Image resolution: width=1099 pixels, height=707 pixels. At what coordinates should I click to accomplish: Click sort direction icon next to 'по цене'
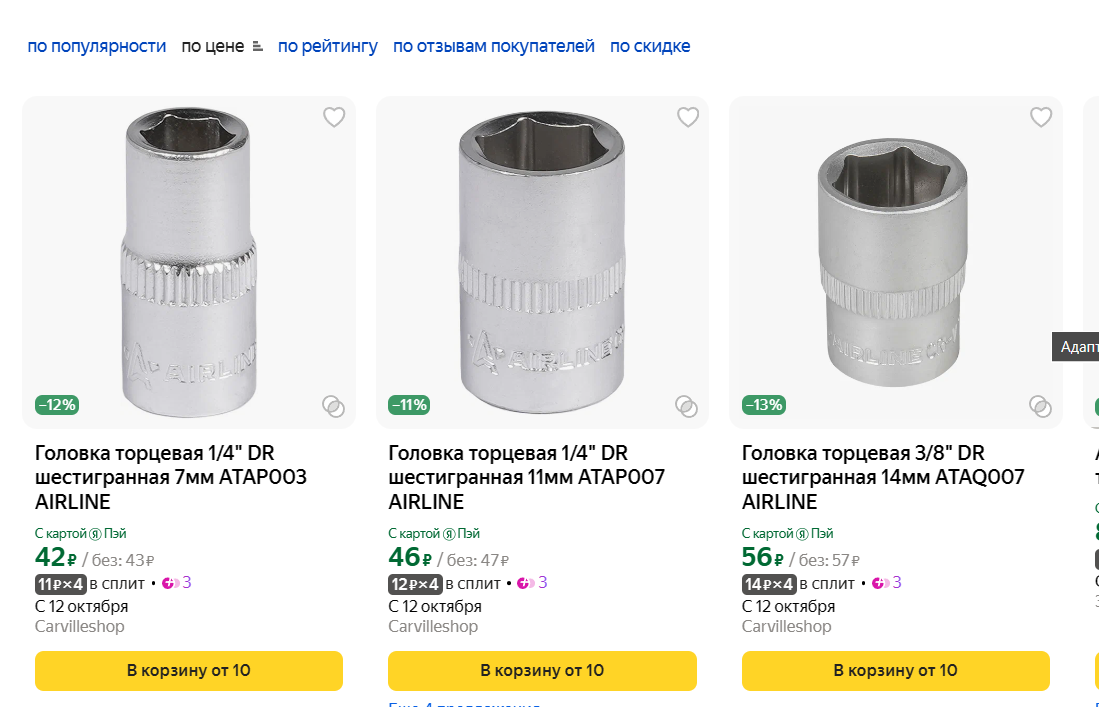[258, 46]
